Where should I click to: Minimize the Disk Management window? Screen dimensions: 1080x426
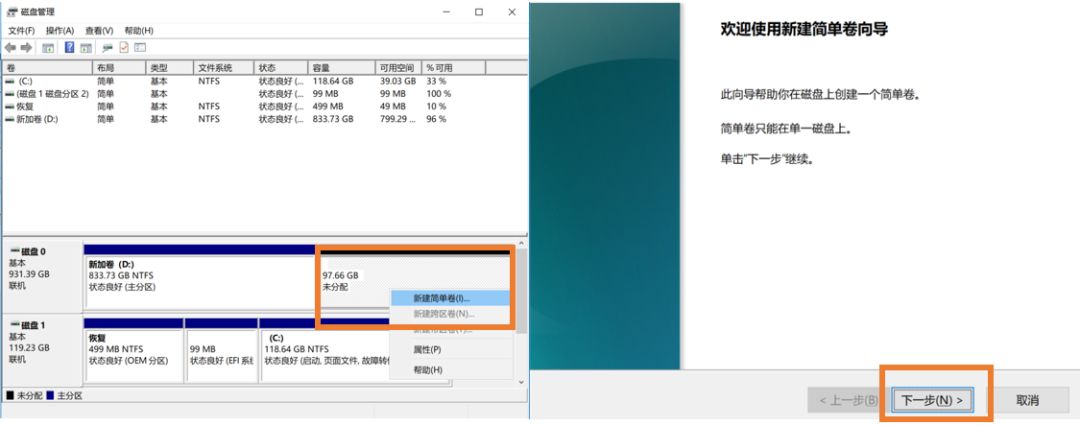[x=446, y=12]
